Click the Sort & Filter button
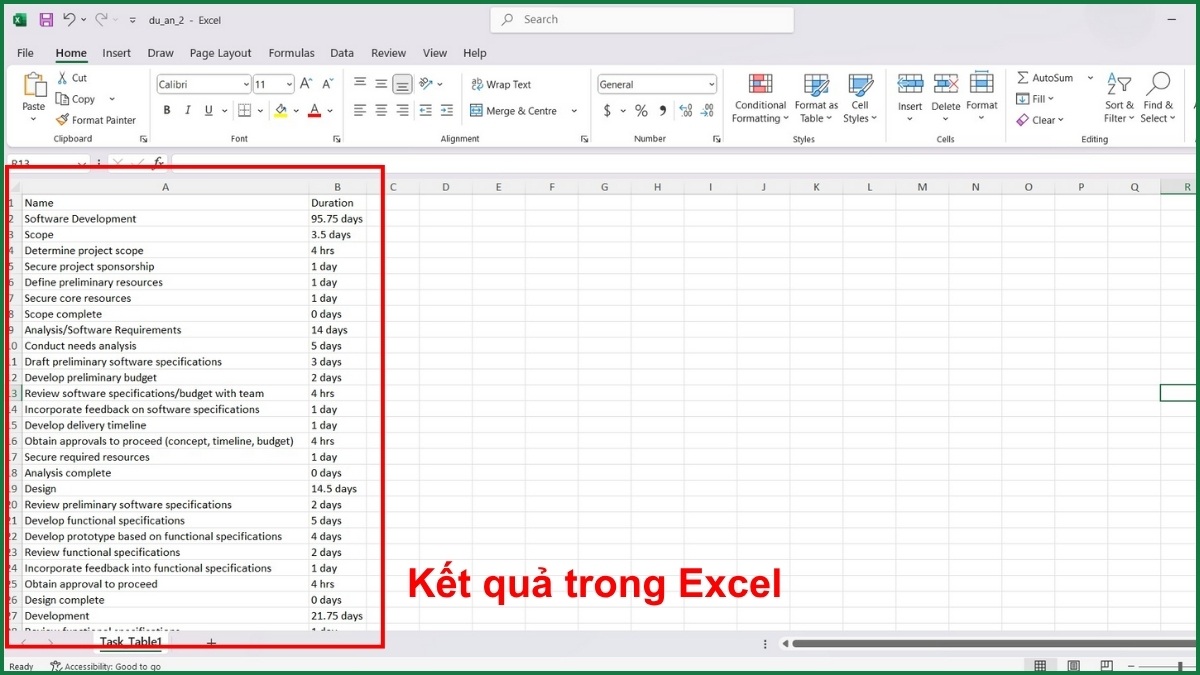The image size is (1200, 675). (1118, 97)
